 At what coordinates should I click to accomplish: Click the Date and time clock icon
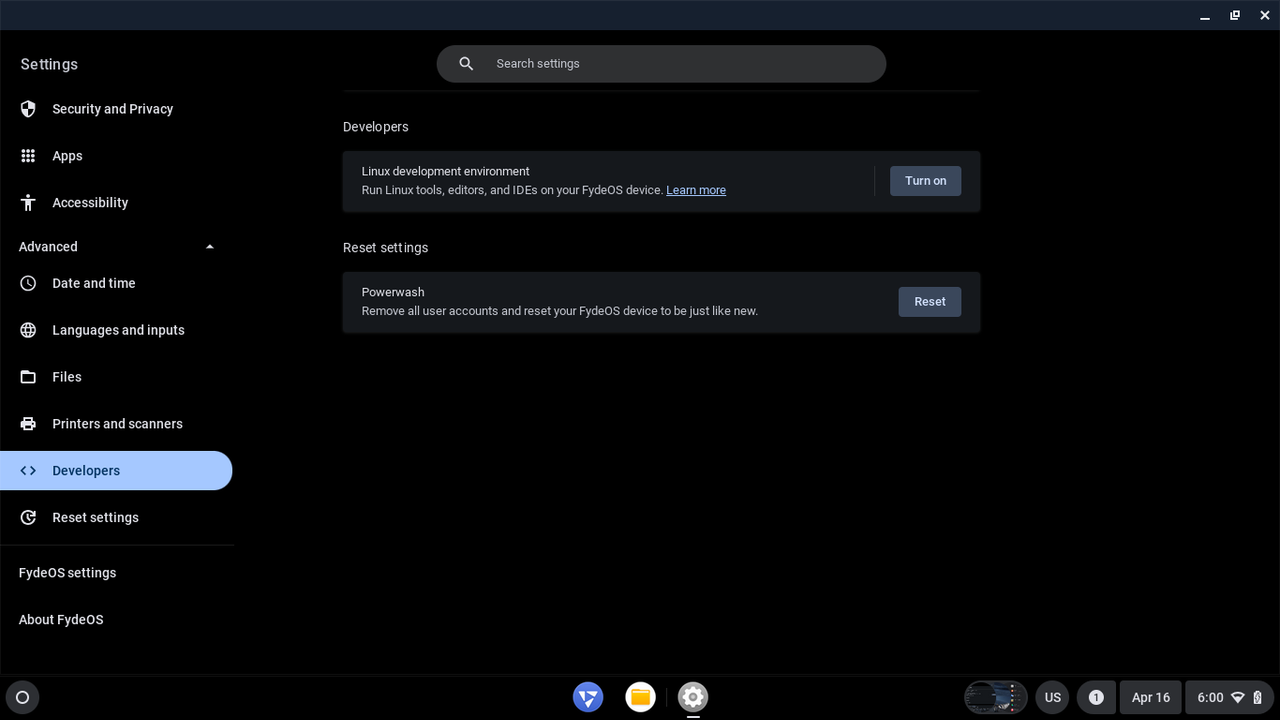pos(28,283)
